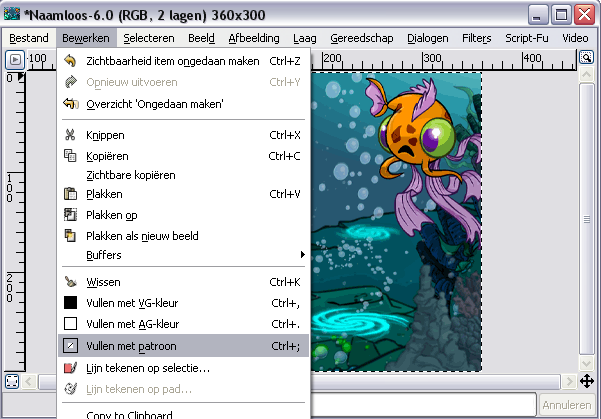This screenshot has width=601, height=419.
Task: Close the Naamloos-6.0 window
Action: pyautogui.click(x=585, y=15)
